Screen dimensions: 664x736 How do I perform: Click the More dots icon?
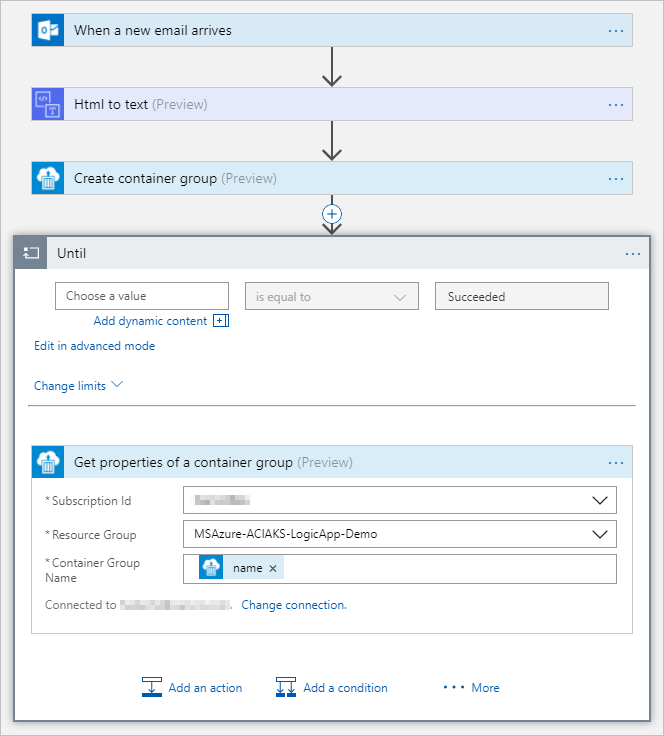pyautogui.click(x=454, y=687)
